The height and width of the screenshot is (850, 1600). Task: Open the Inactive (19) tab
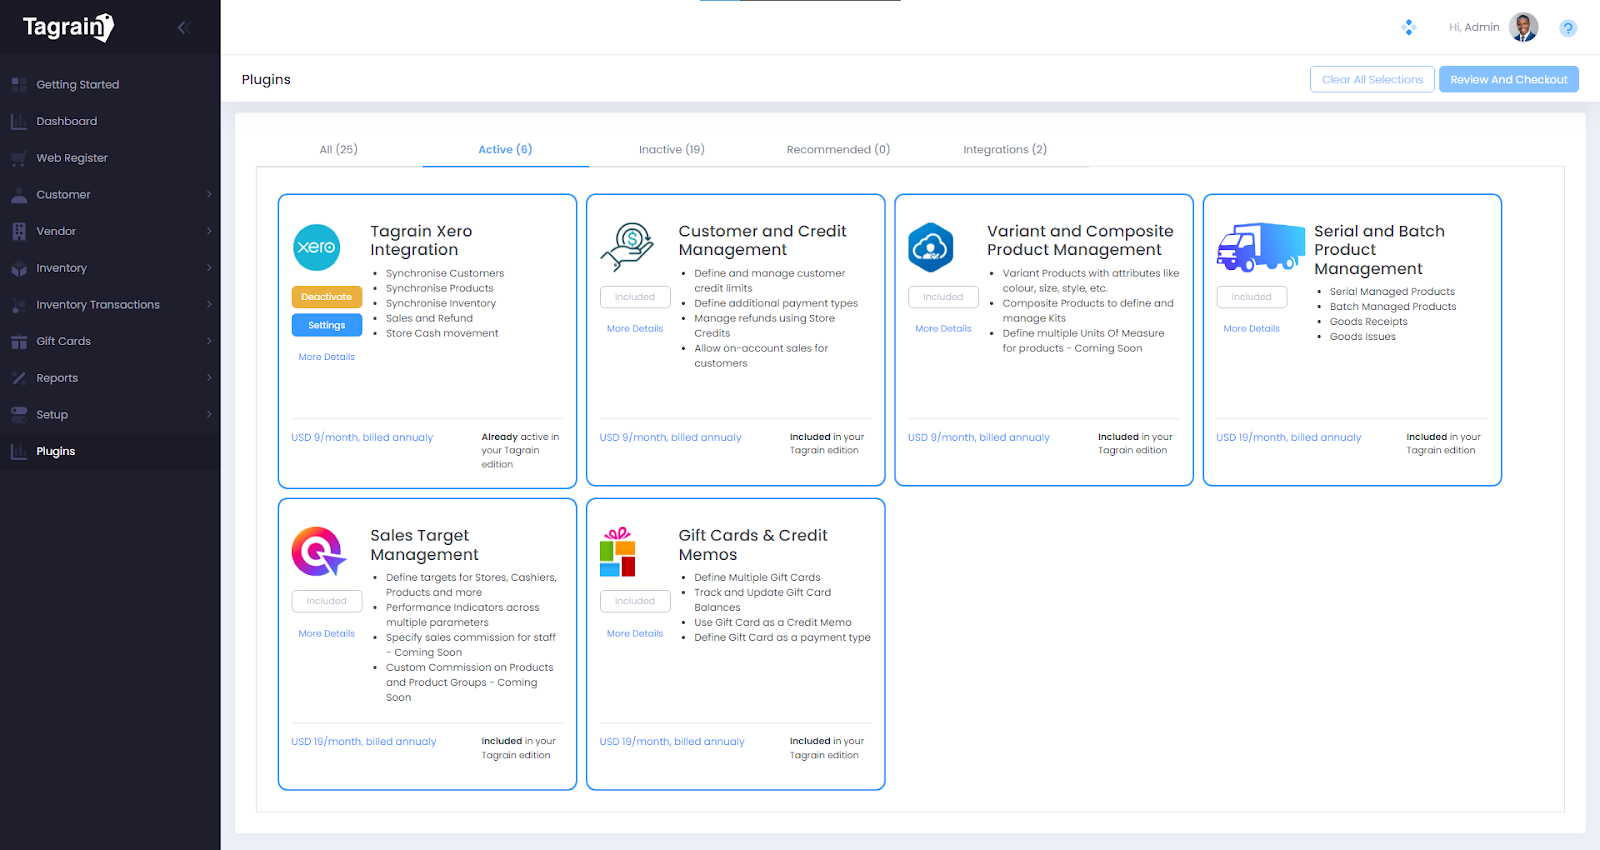[x=672, y=149]
